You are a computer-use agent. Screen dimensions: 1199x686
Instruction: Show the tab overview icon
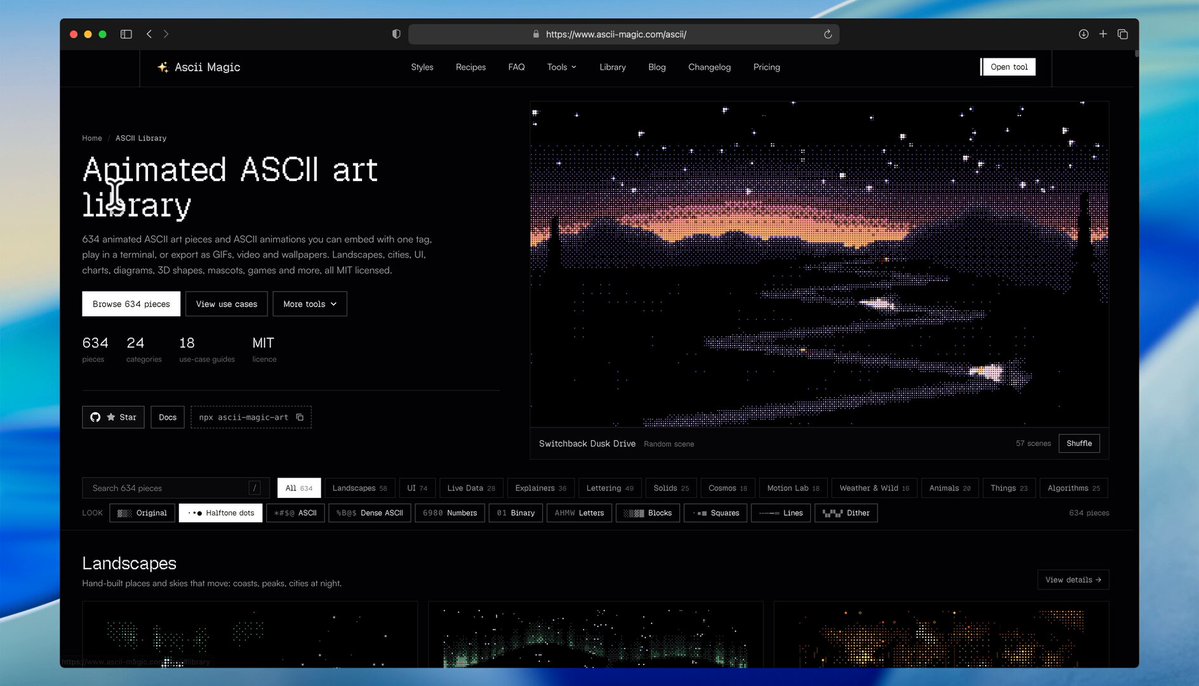click(1123, 34)
